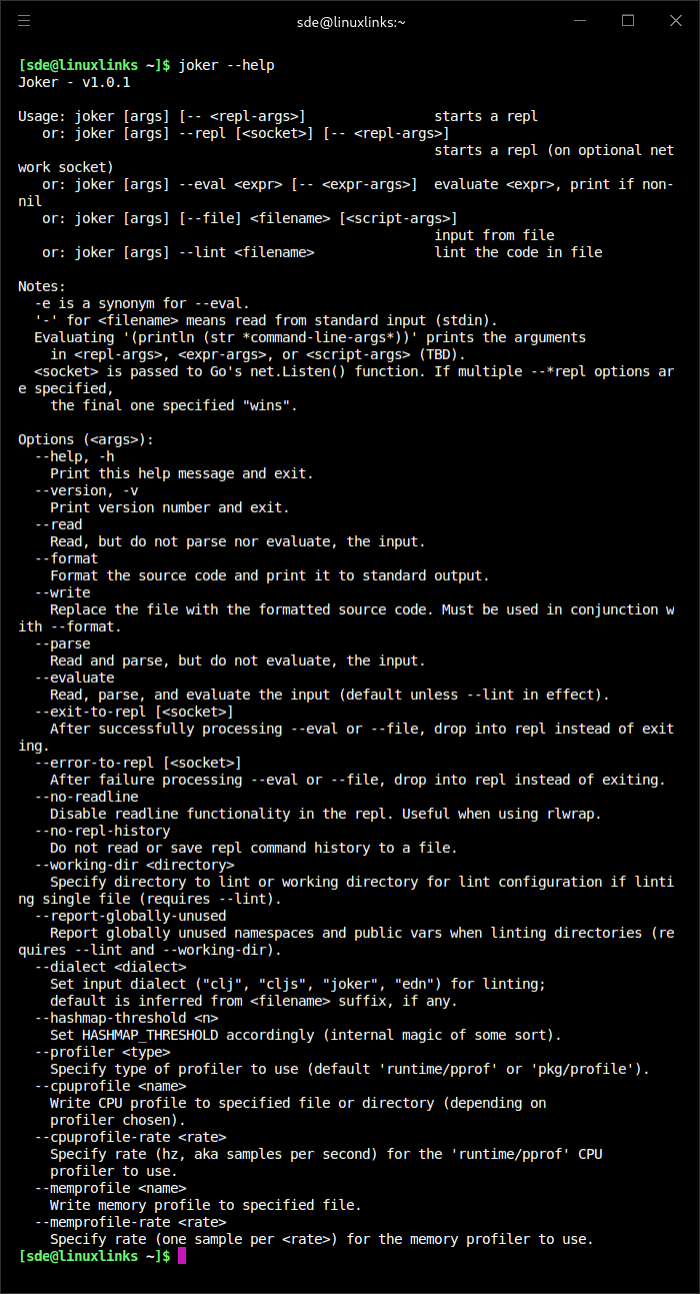700x1294 pixels.
Task: Click the sde@linuxlinks:~ window title
Action: point(351,21)
